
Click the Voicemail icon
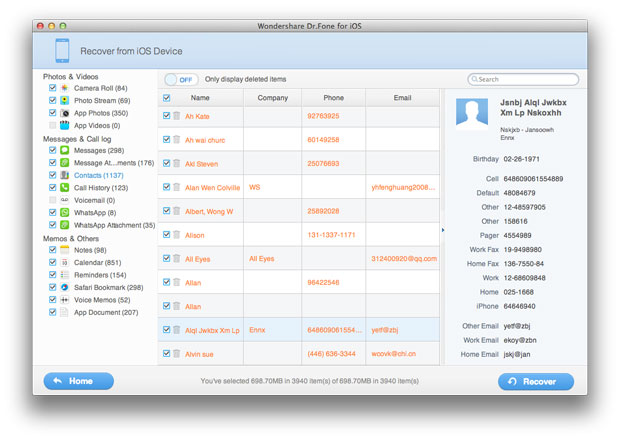[x=64, y=200]
